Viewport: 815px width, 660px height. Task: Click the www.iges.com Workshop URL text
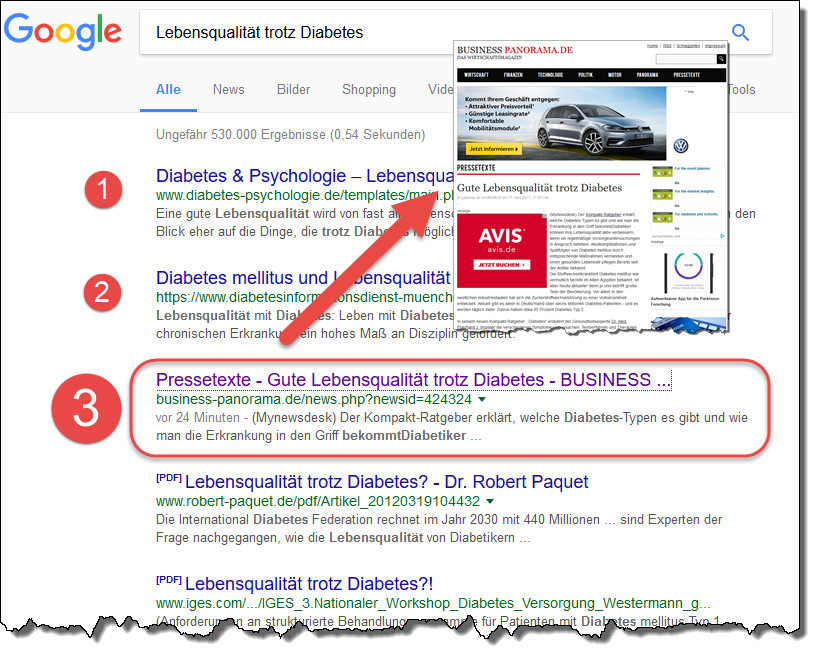coord(433,603)
